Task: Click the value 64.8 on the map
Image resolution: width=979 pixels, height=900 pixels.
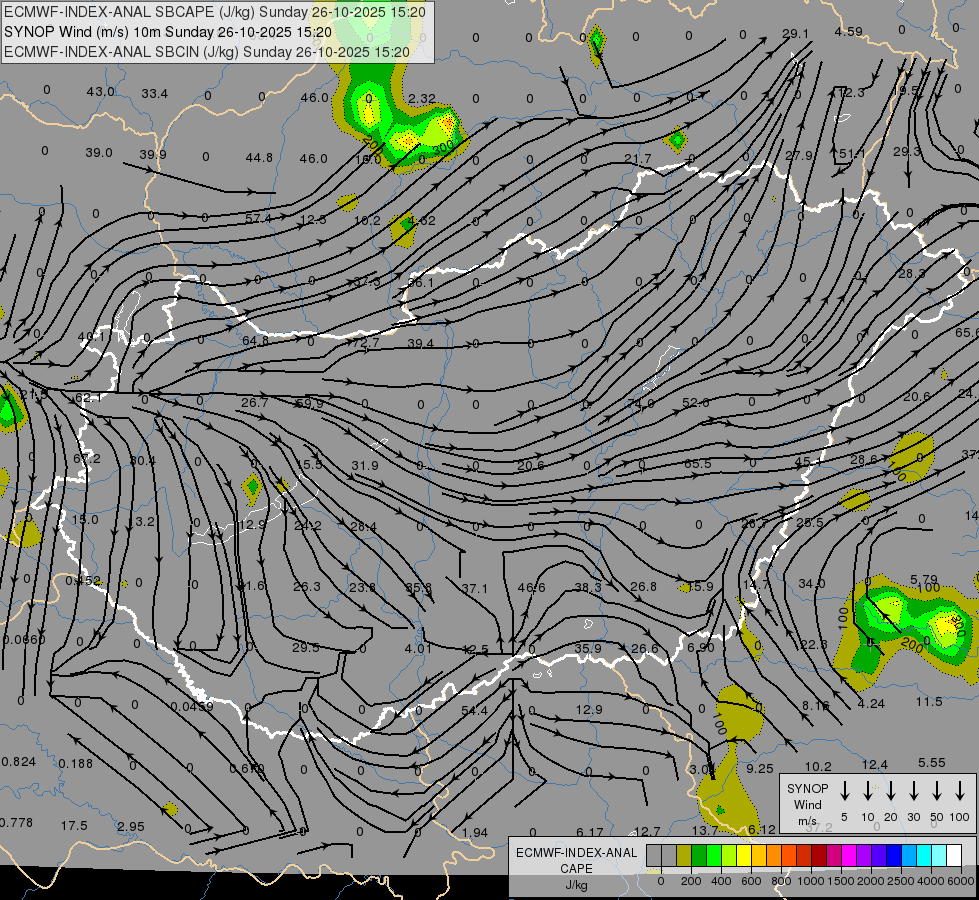Action: click(x=255, y=341)
